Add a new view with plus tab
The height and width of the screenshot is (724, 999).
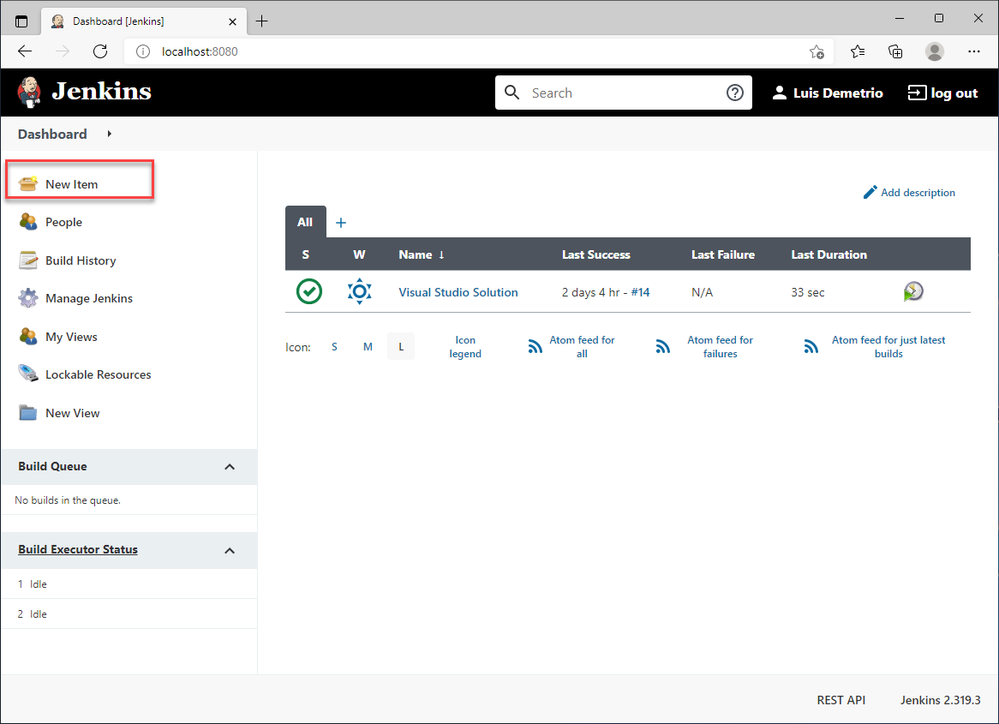(x=341, y=222)
